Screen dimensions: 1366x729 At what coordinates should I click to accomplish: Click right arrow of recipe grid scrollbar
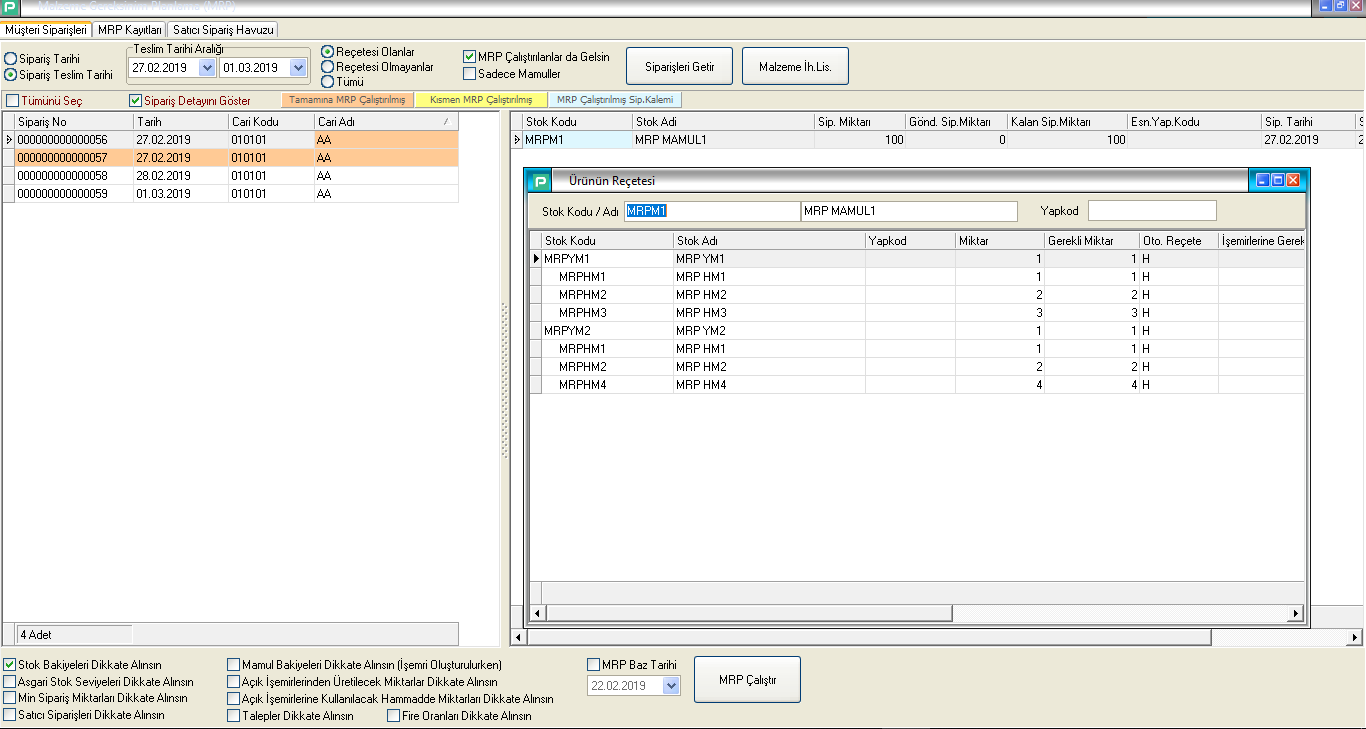1296,613
